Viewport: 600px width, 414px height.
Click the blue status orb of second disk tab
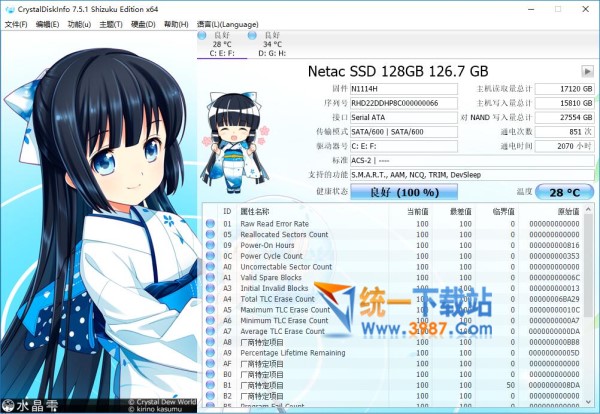click(252, 36)
